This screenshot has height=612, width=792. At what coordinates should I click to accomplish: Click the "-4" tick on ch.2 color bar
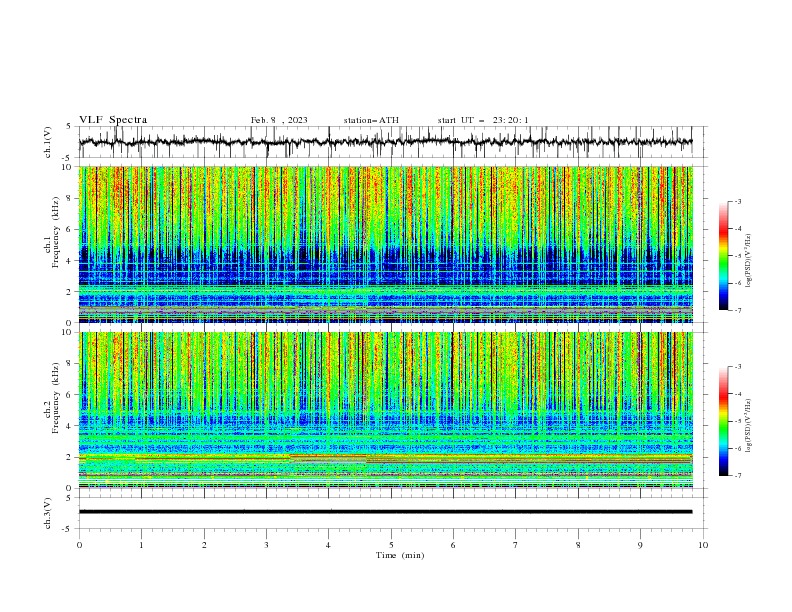point(737,394)
